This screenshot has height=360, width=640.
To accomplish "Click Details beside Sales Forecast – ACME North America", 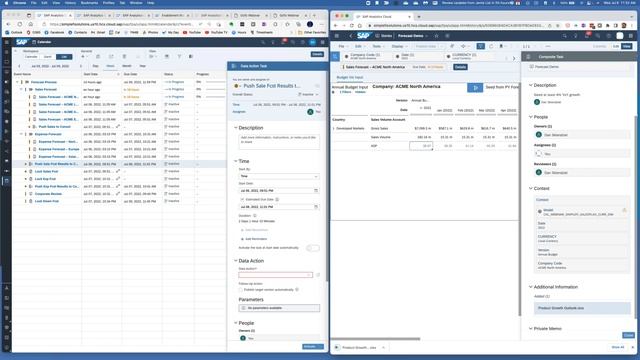I will [460, 67].
